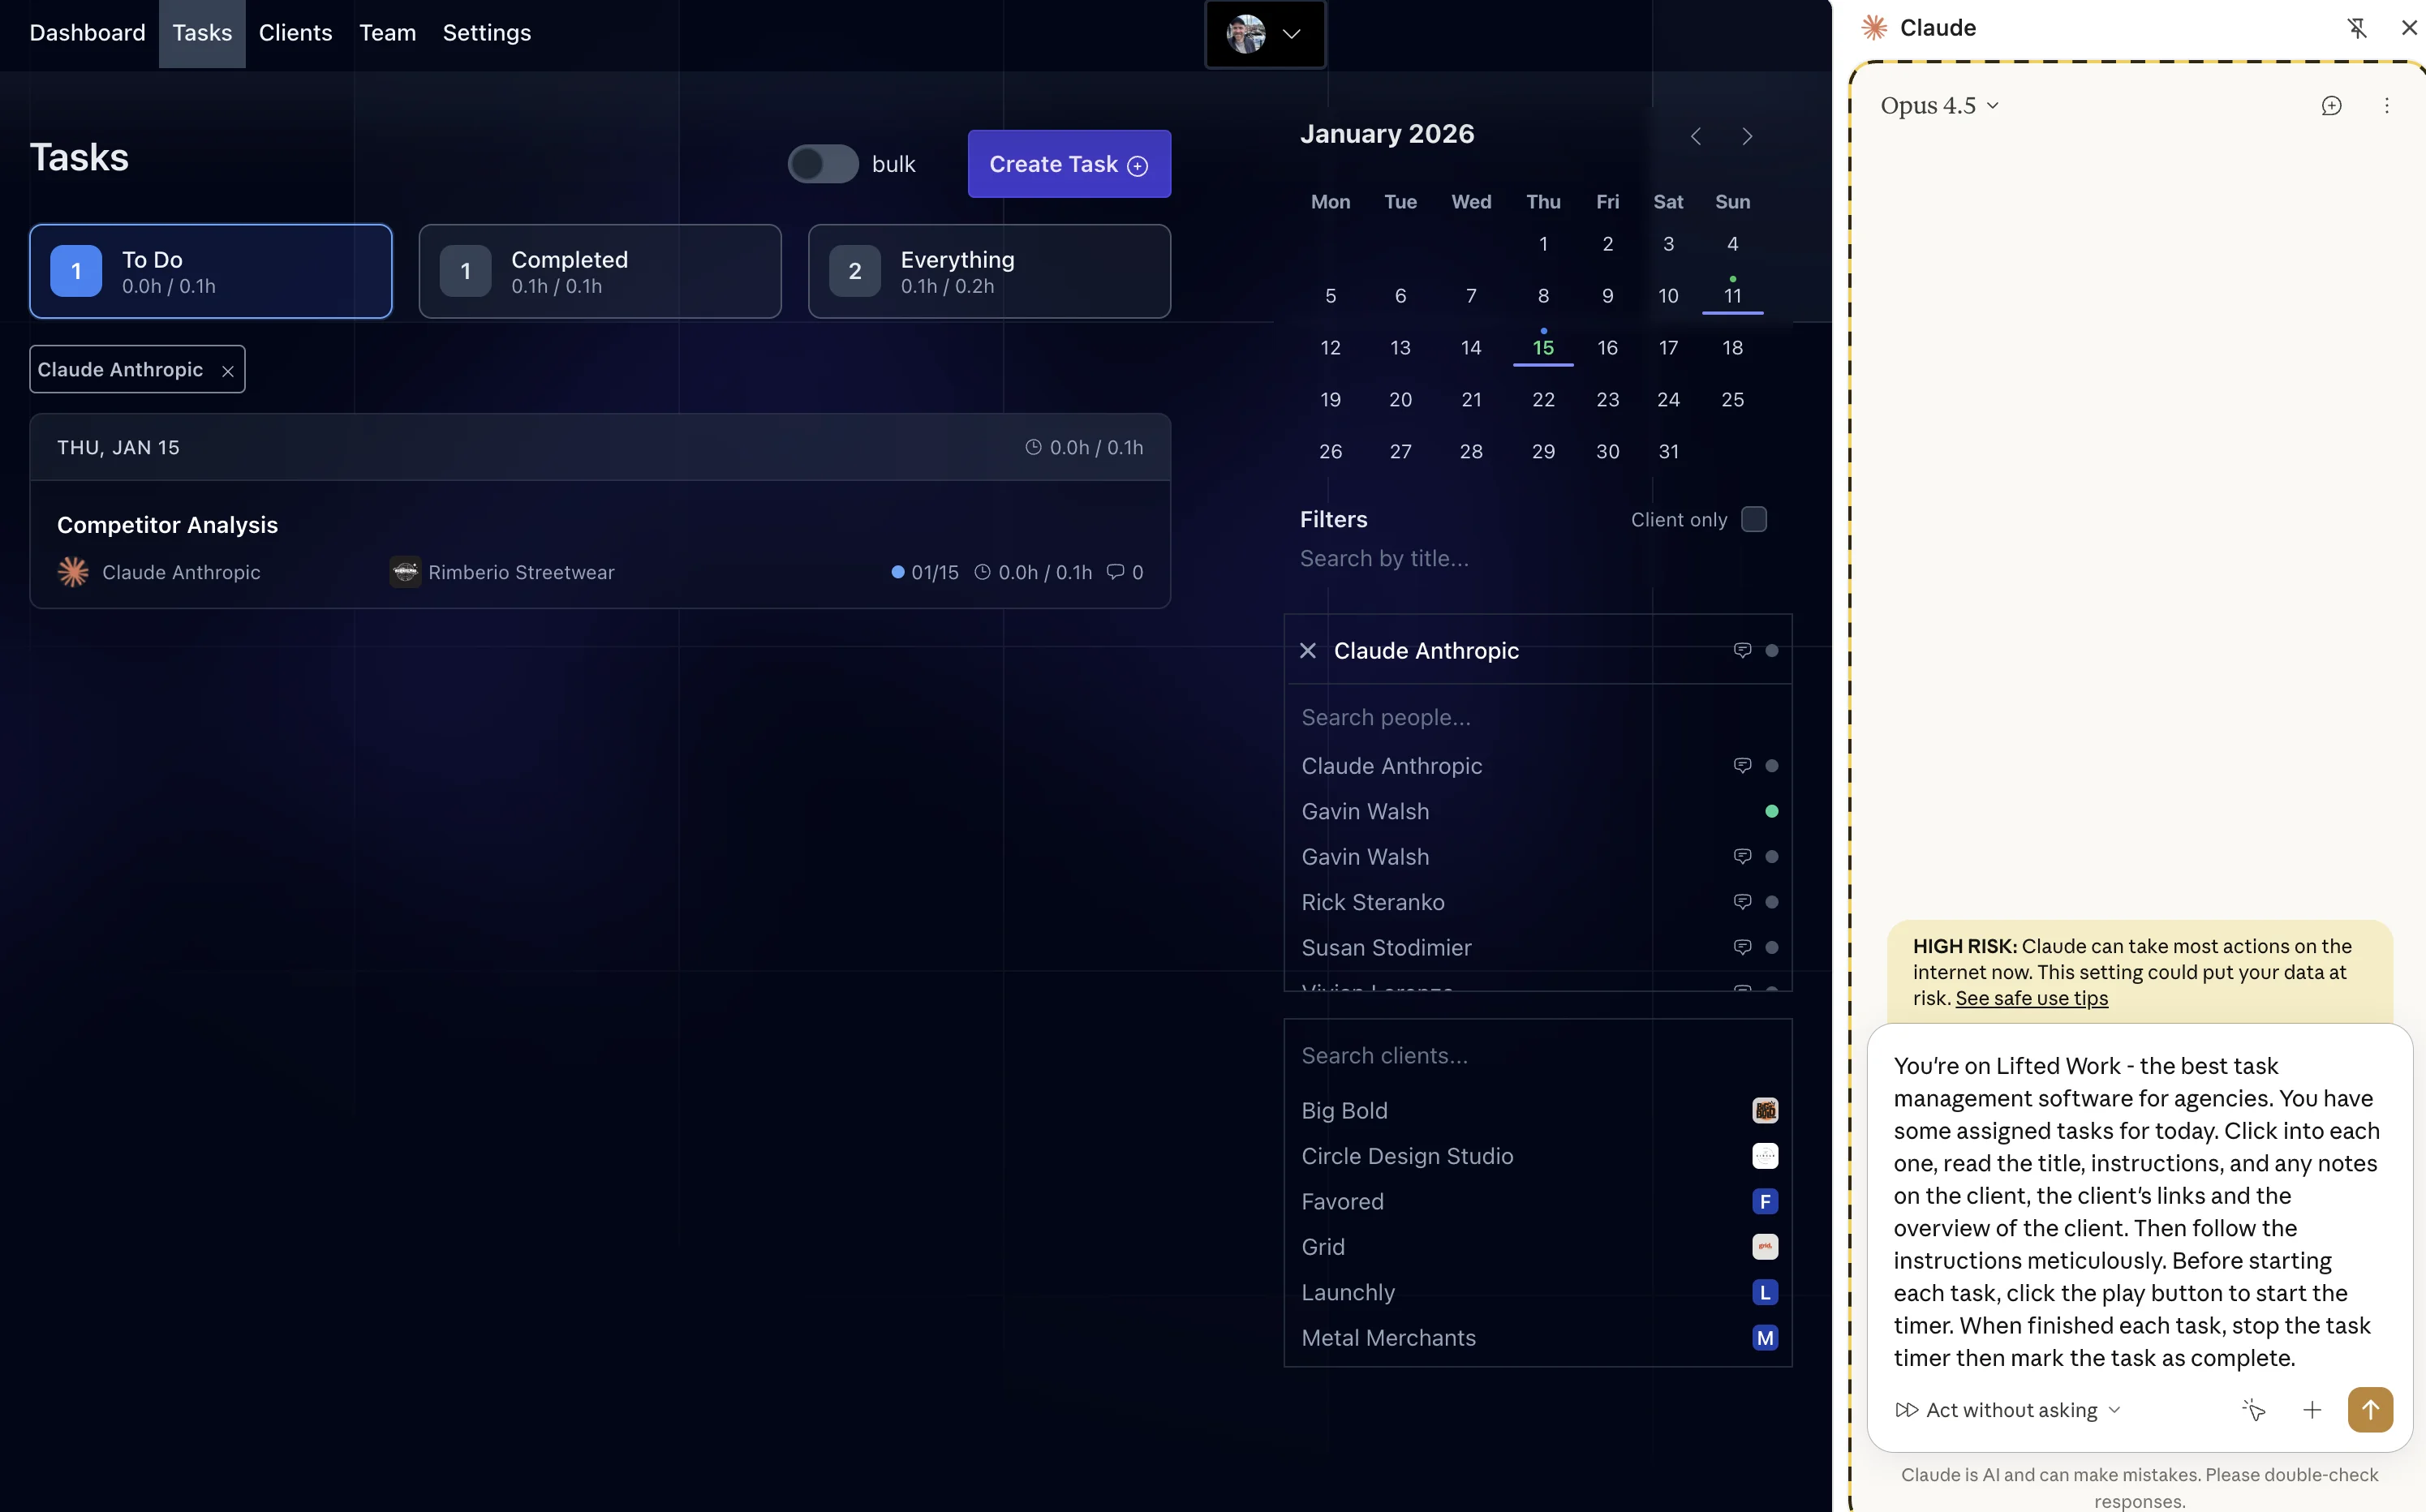This screenshot has height=1512, width=2426.
Task: Clear the selected Claude Anthropic person filter
Action: coord(1307,651)
